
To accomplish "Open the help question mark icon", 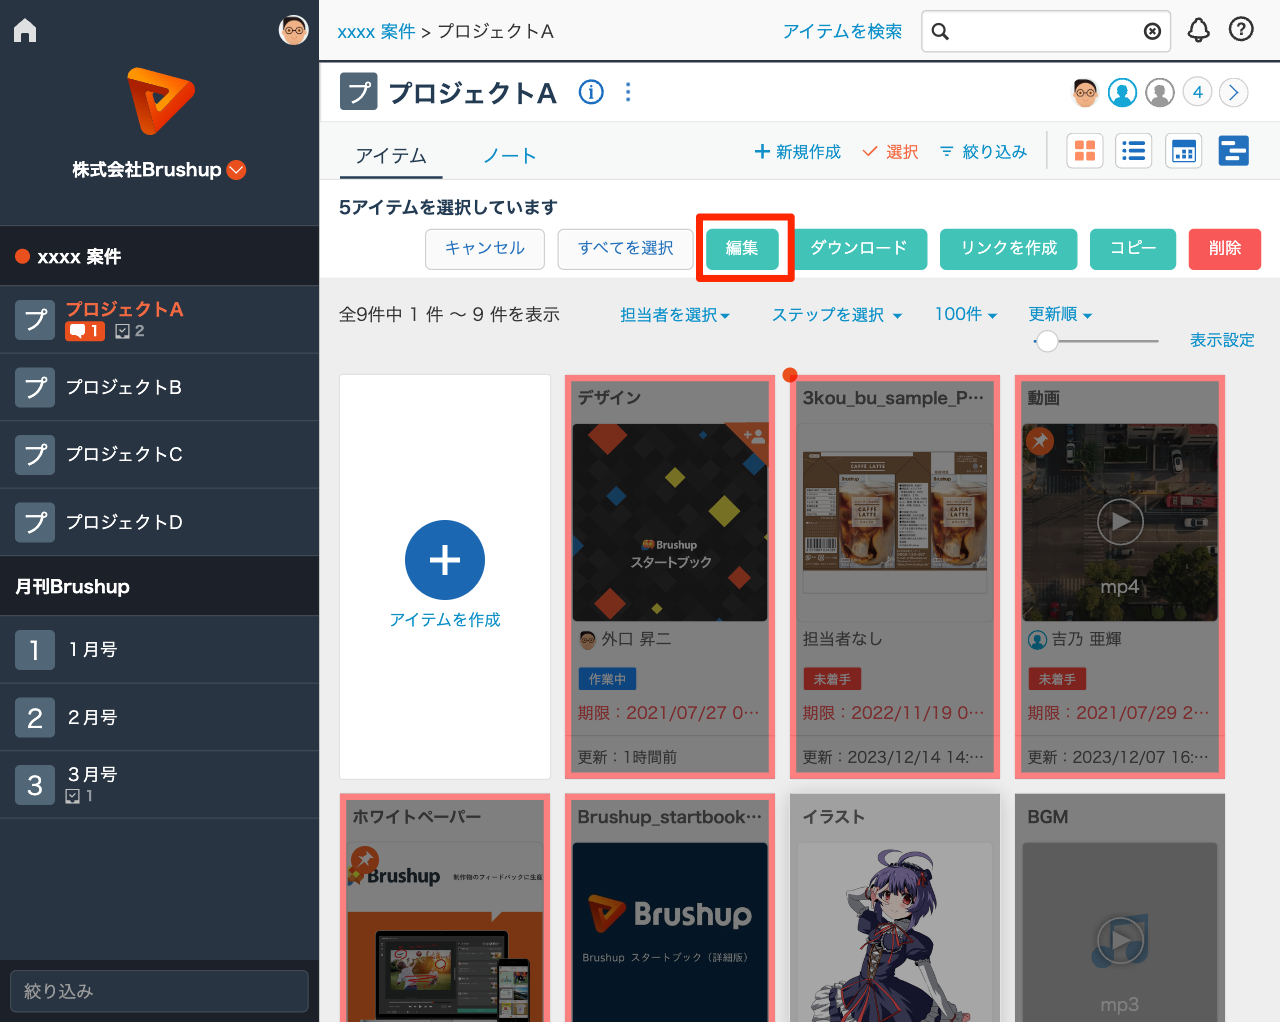I will point(1241,30).
